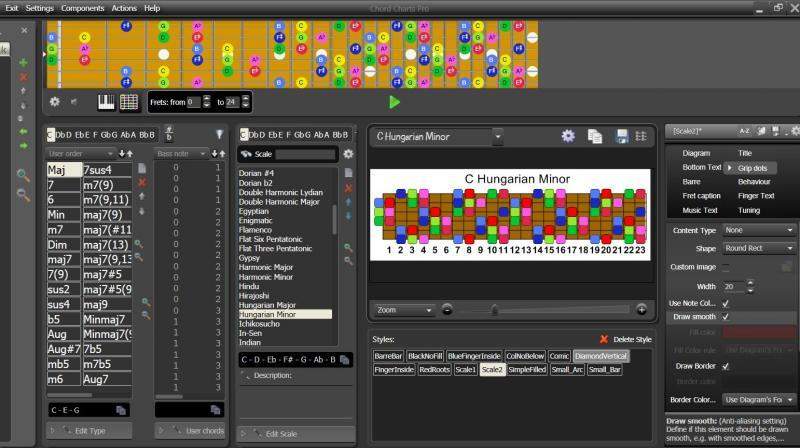Open the Shape dropdown showing Round Rect
This screenshot has height=448, width=800.
coord(759,249)
